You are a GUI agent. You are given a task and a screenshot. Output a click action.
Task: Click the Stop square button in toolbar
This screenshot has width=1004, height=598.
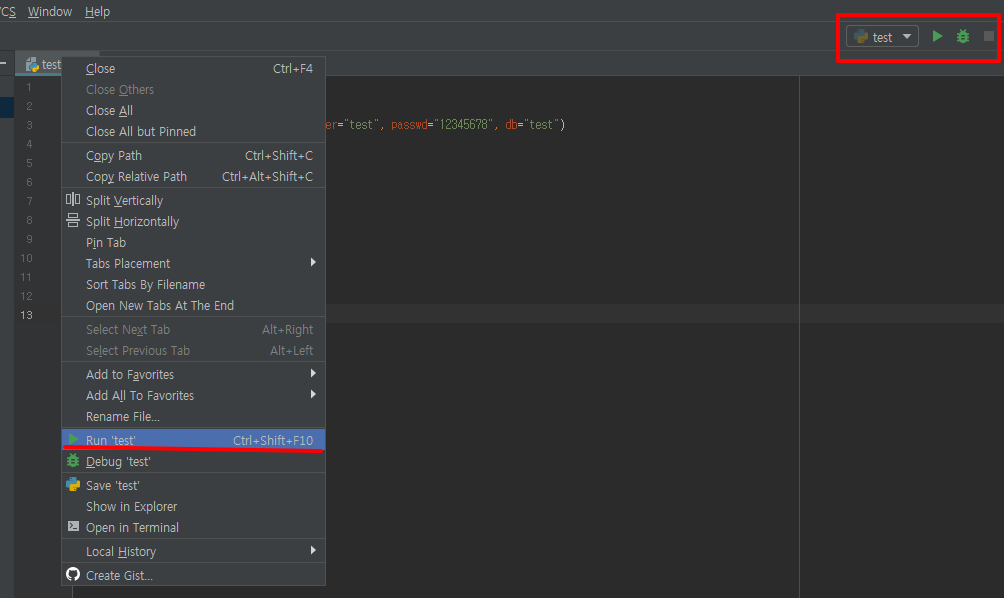point(989,36)
